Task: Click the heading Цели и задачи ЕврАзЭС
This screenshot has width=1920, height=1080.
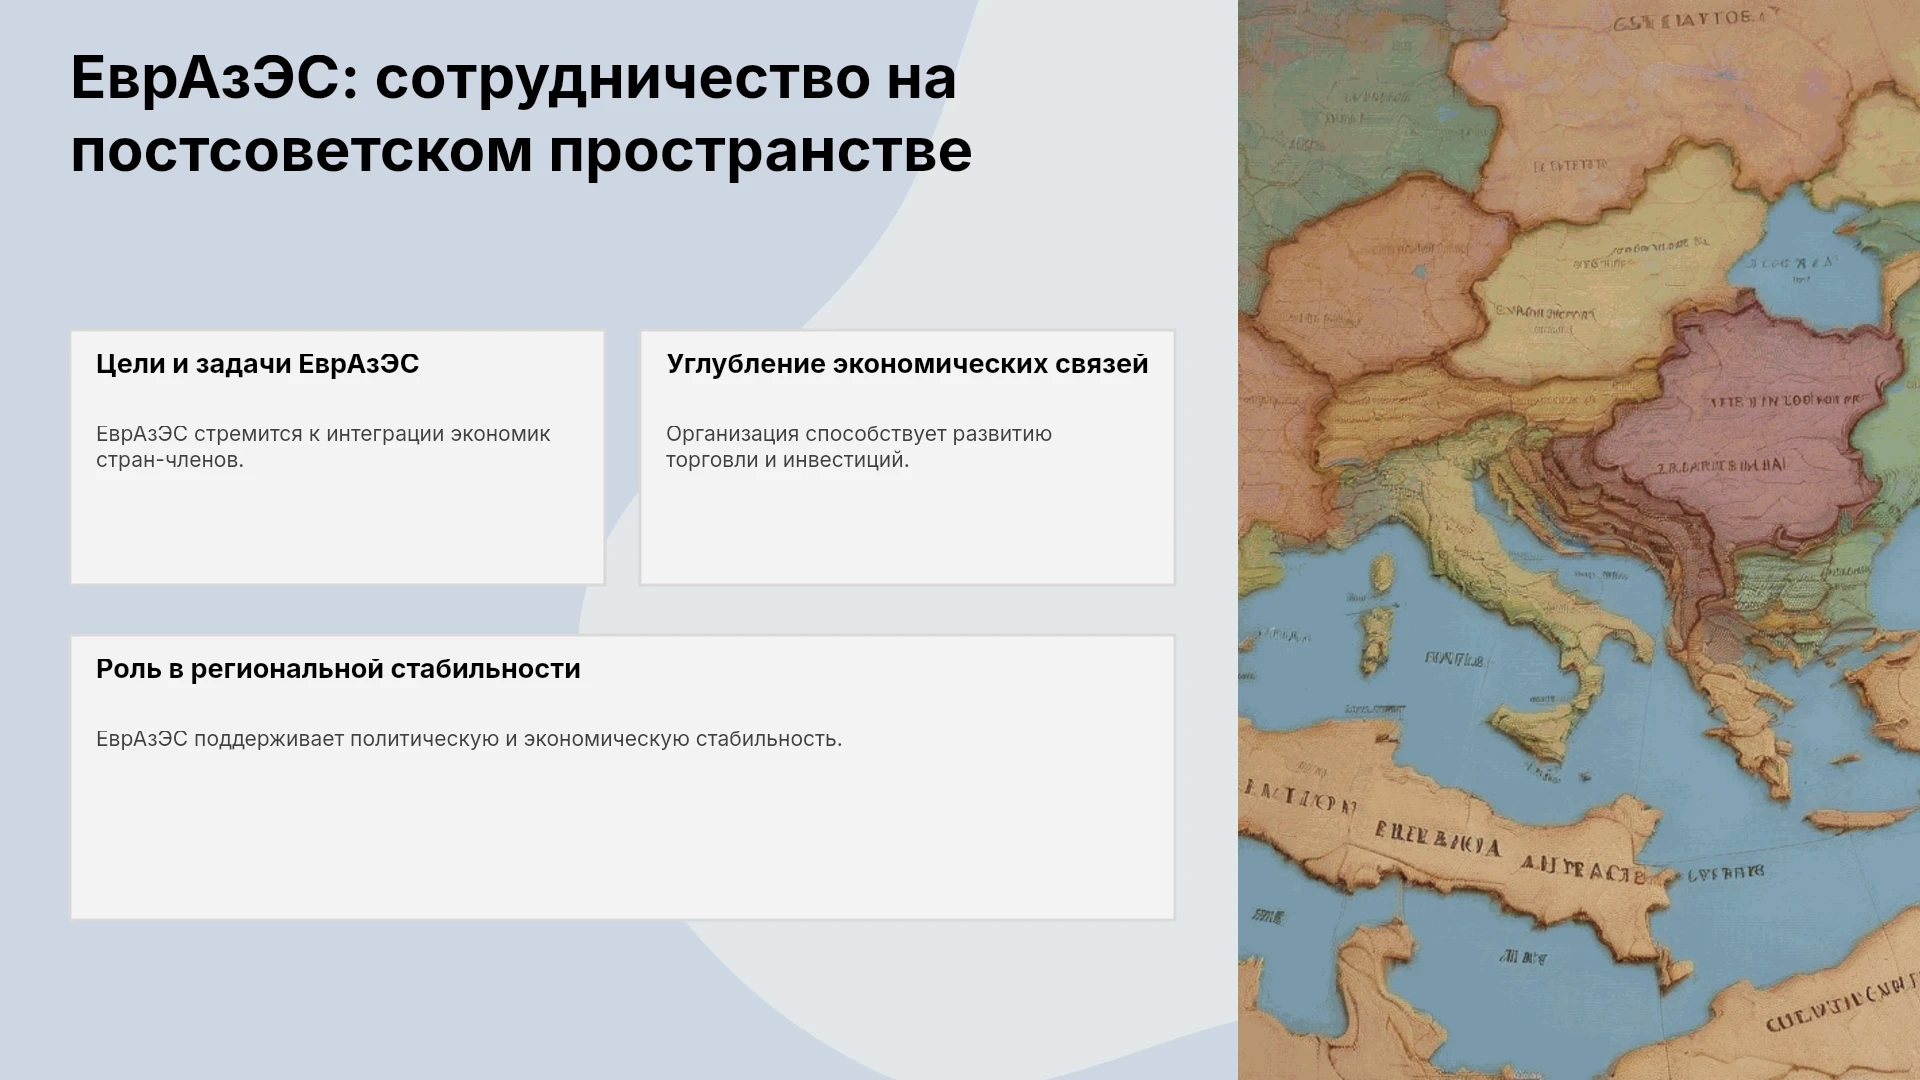Action: point(257,364)
